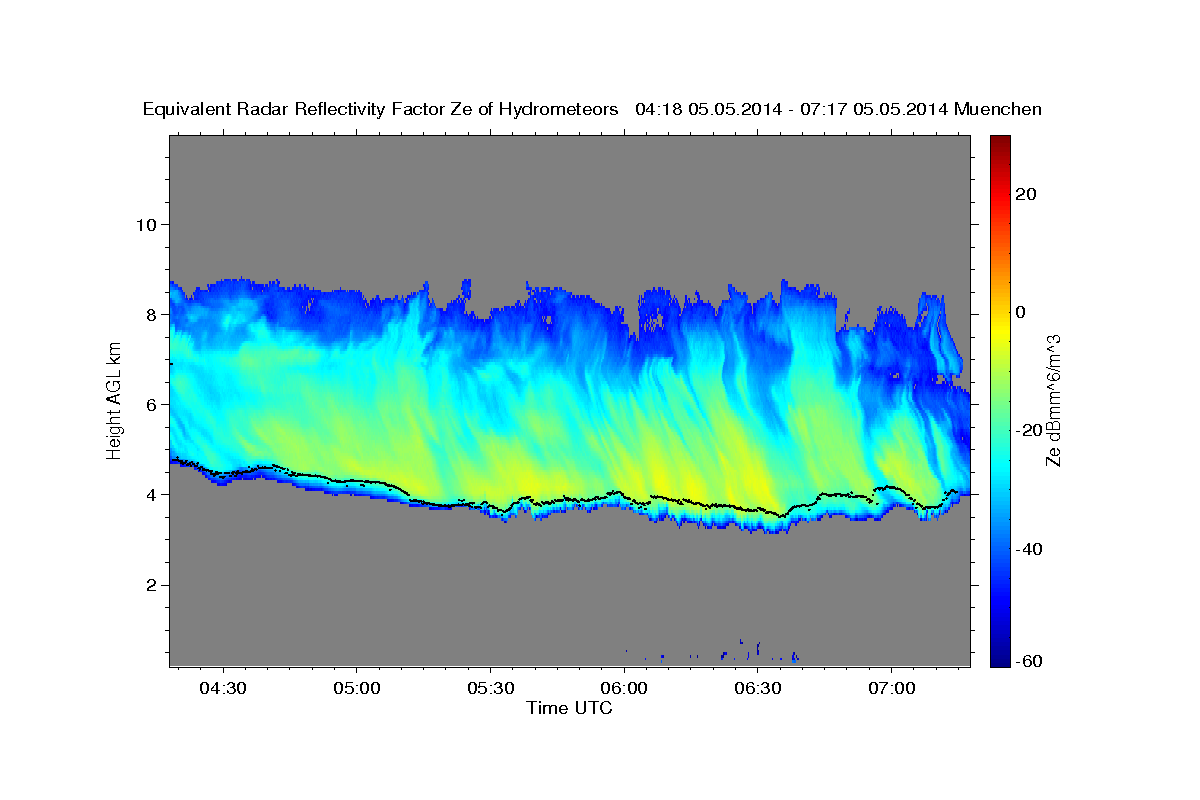The width and height of the screenshot is (1200, 800).
Task: Click the plot title 'Equivalent Radar Reflectivity Factor Ze of Hydrometeors'
Action: (381, 109)
